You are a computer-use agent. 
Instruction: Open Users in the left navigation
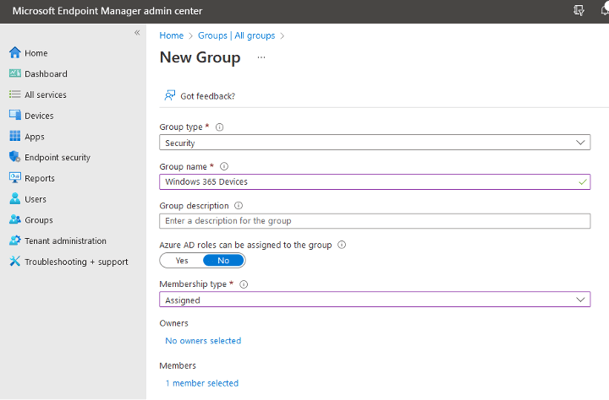(x=35, y=199)
